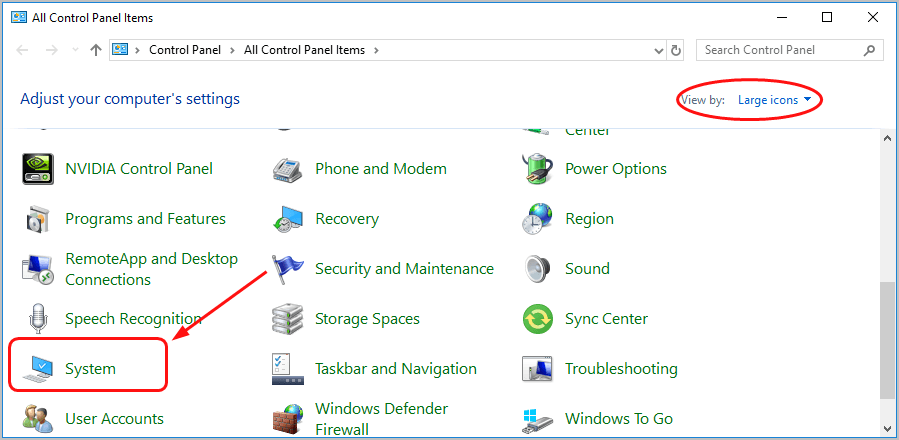Click the Search Control Panel field

point(789,50)
